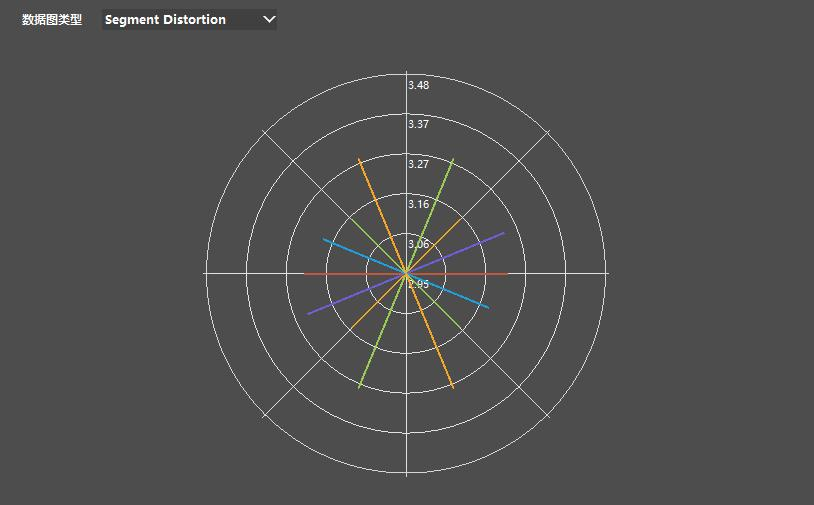Click the purple line's upper-right tip

(503, 233)
